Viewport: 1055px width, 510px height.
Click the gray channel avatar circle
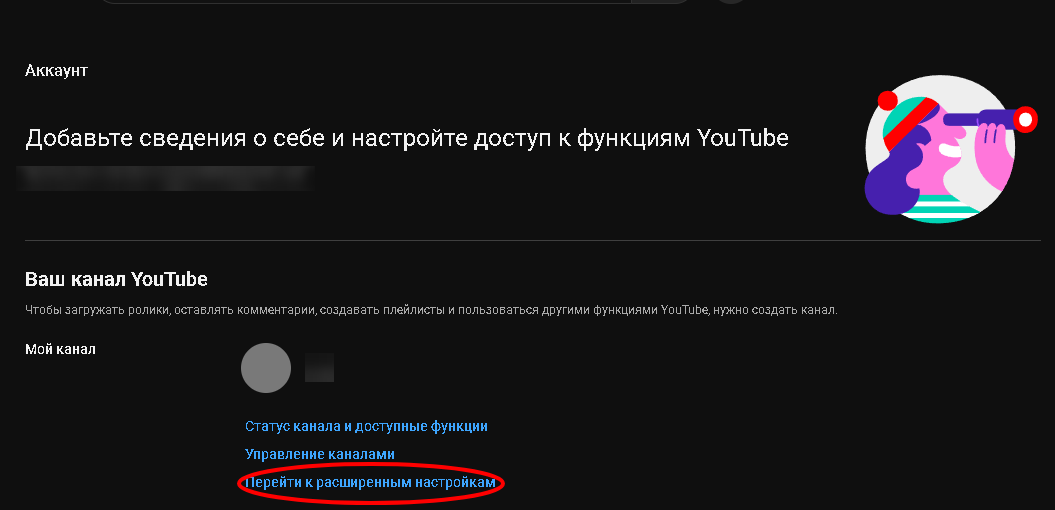pyautogui.click(x=266, y=368)
